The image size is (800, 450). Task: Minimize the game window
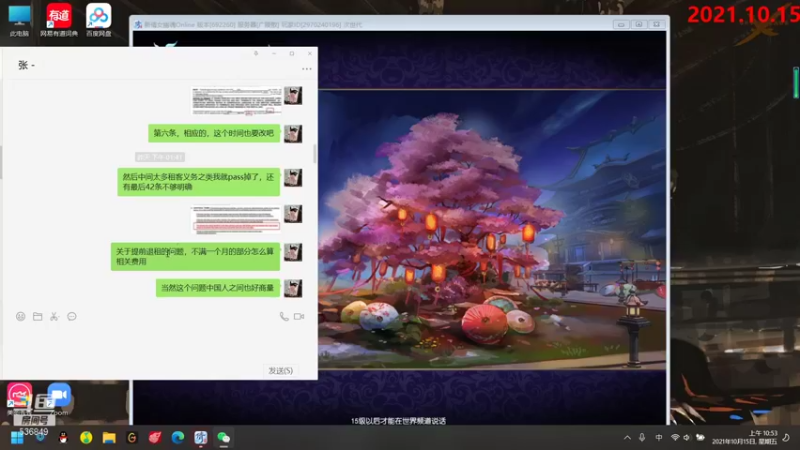[x=621, y=24]
